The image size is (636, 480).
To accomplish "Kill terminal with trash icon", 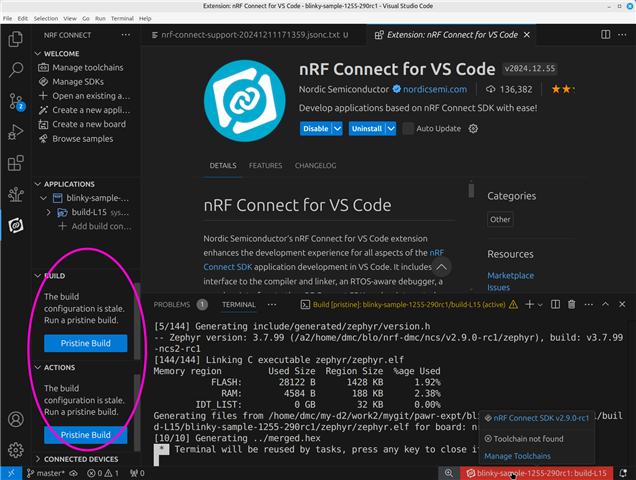I will coord(572,304).
